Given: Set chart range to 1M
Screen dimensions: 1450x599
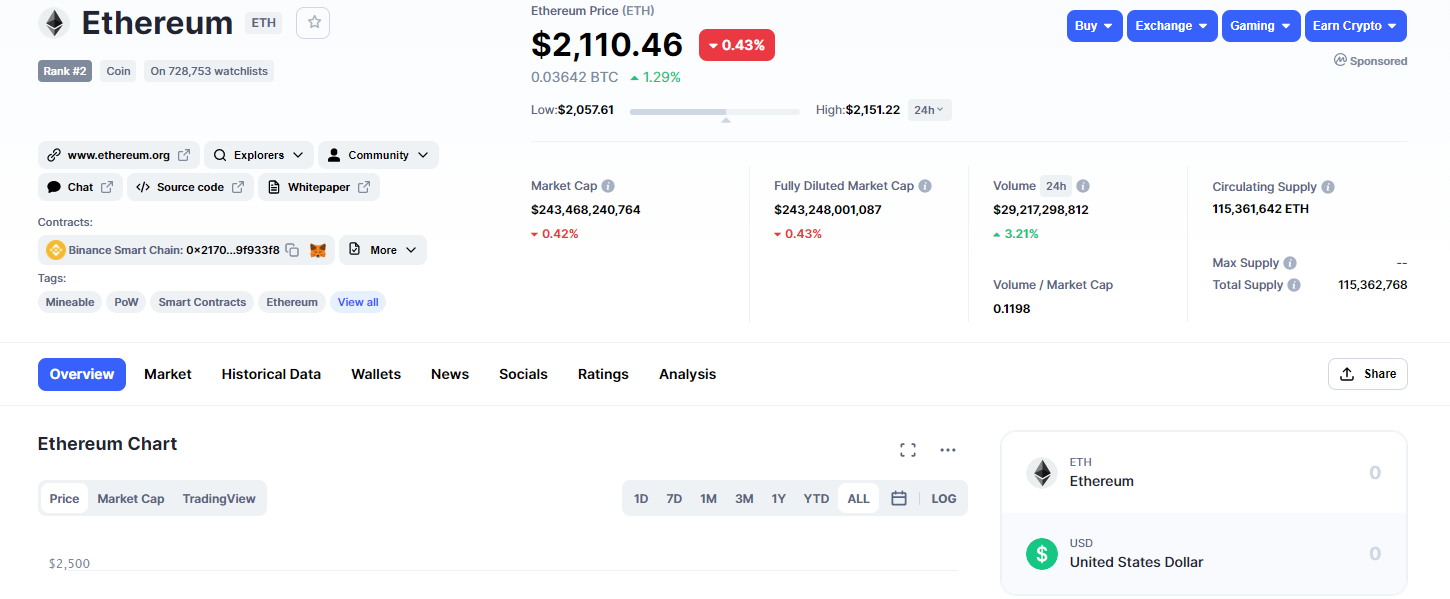Looking at the screenshot, I should pos(708,498).
